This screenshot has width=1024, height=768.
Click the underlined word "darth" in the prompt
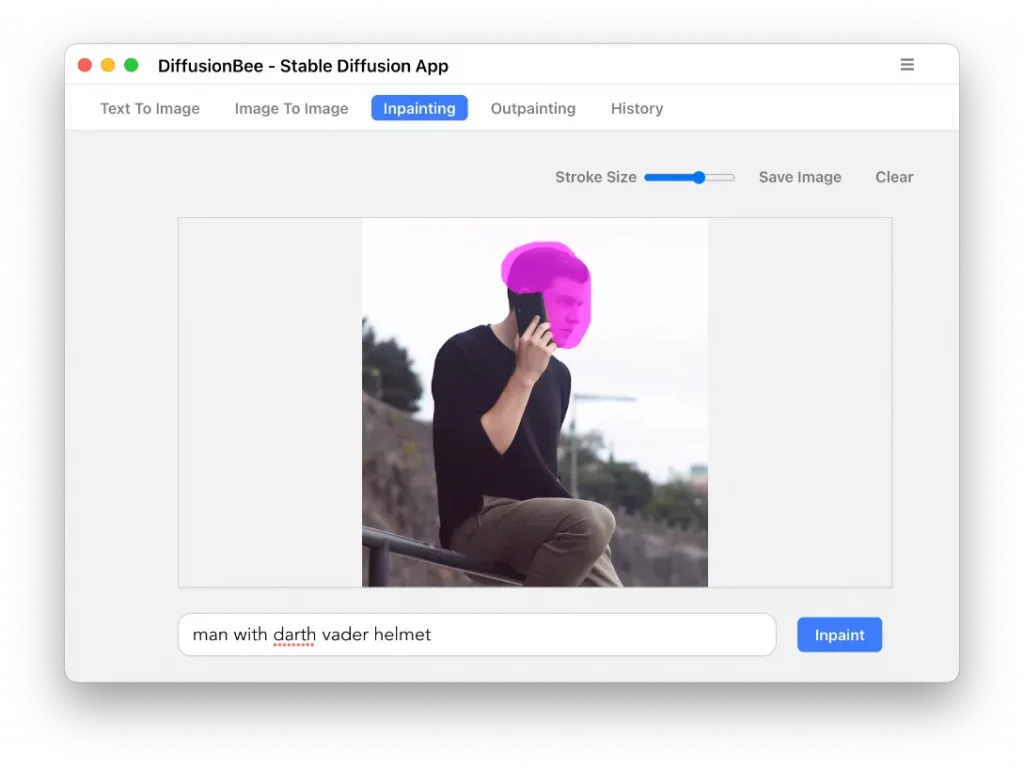(294, 635)
